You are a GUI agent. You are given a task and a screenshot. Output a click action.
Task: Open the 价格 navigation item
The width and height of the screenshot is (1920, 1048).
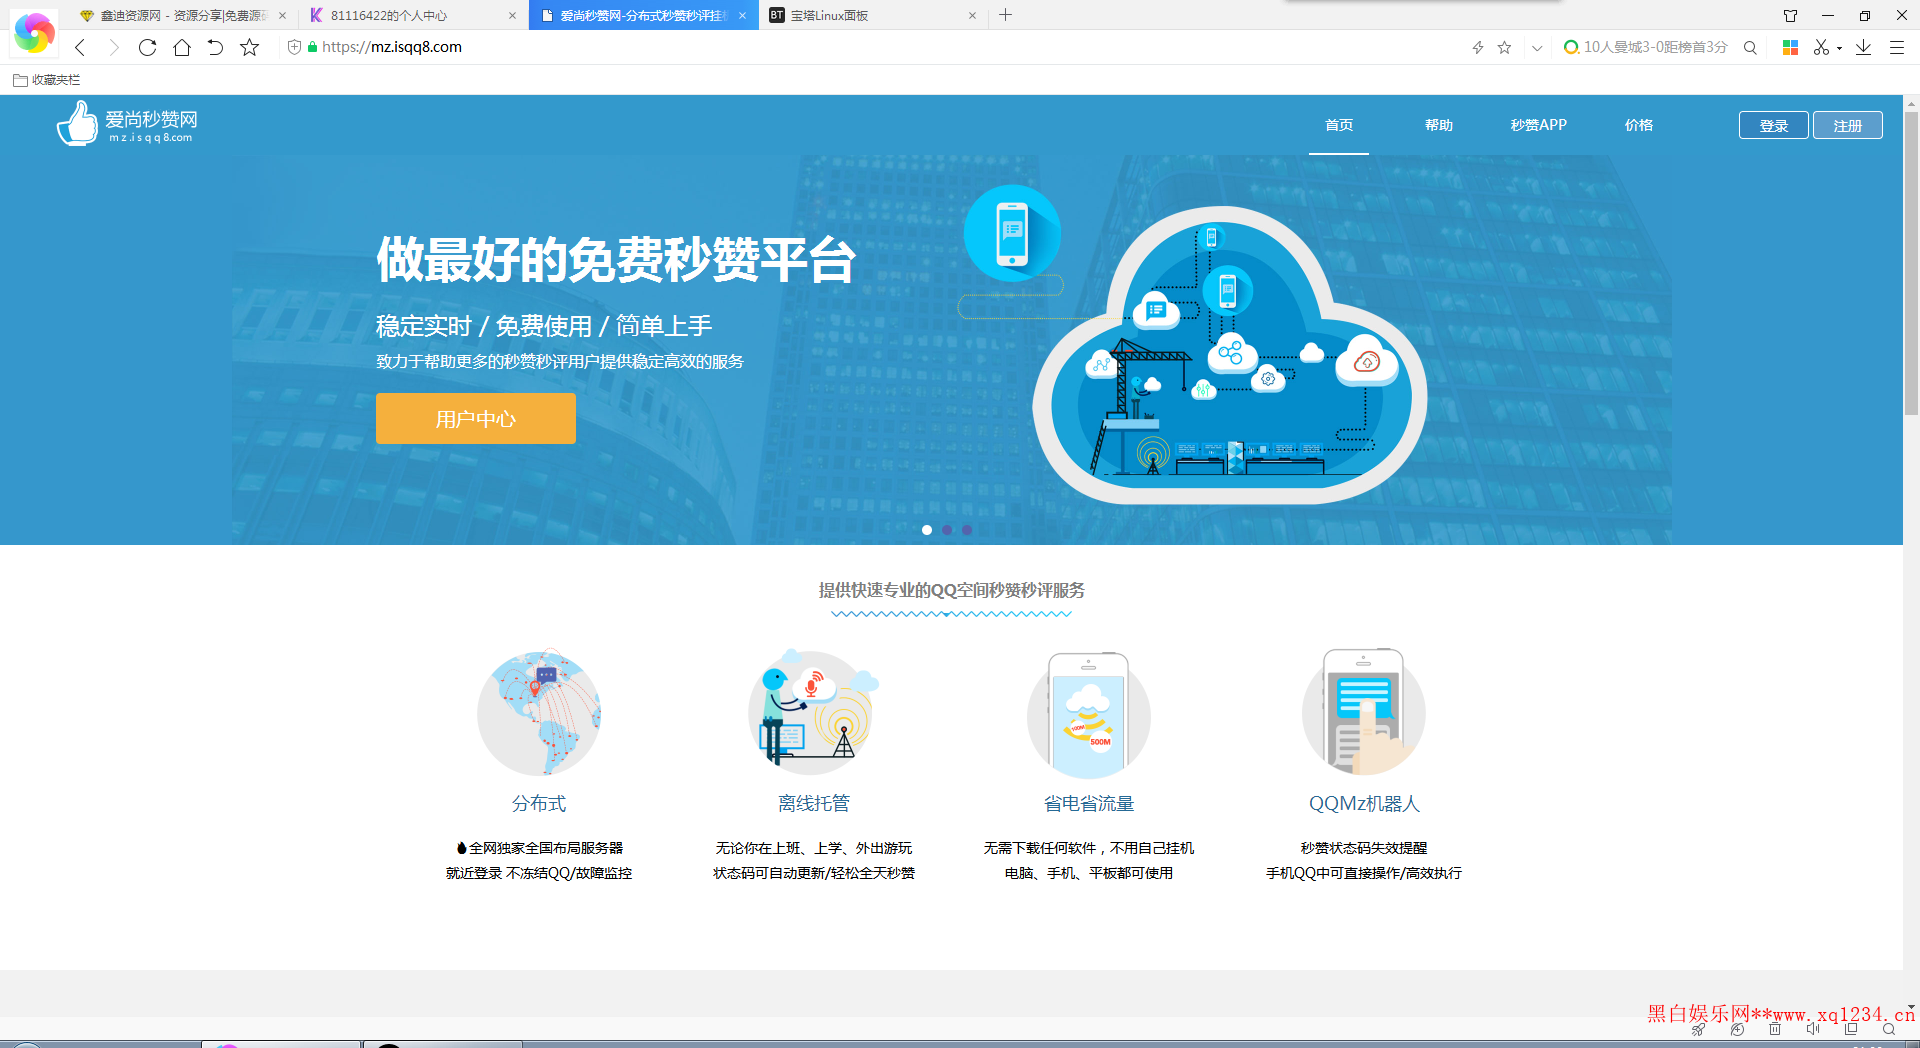pos(1639,125)
